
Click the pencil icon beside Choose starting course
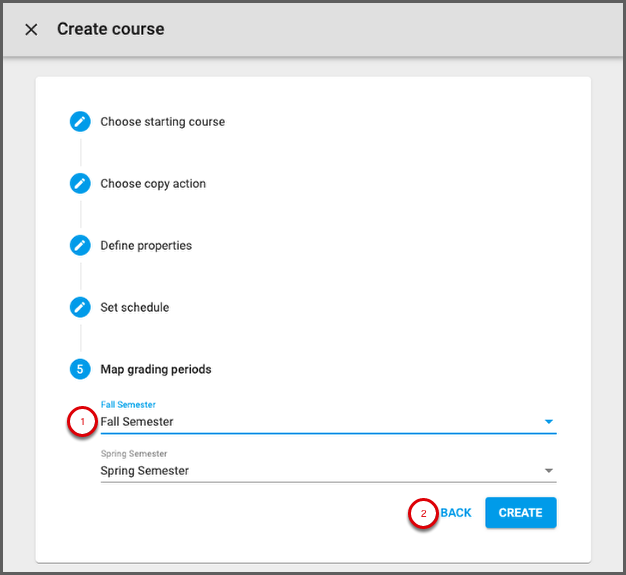click(x=80, y=122)
